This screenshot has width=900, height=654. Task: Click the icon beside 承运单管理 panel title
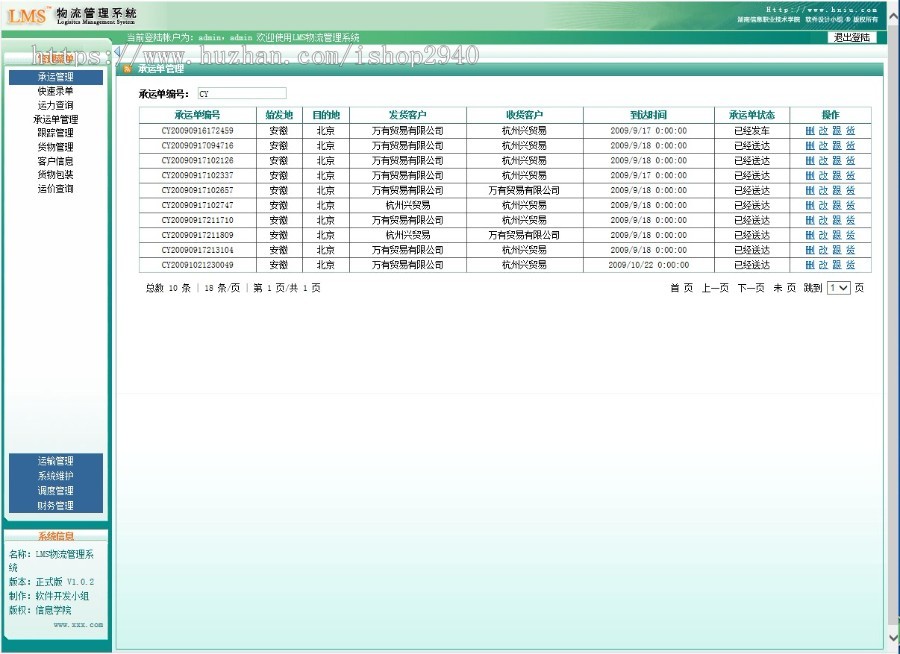pos(127,68)
